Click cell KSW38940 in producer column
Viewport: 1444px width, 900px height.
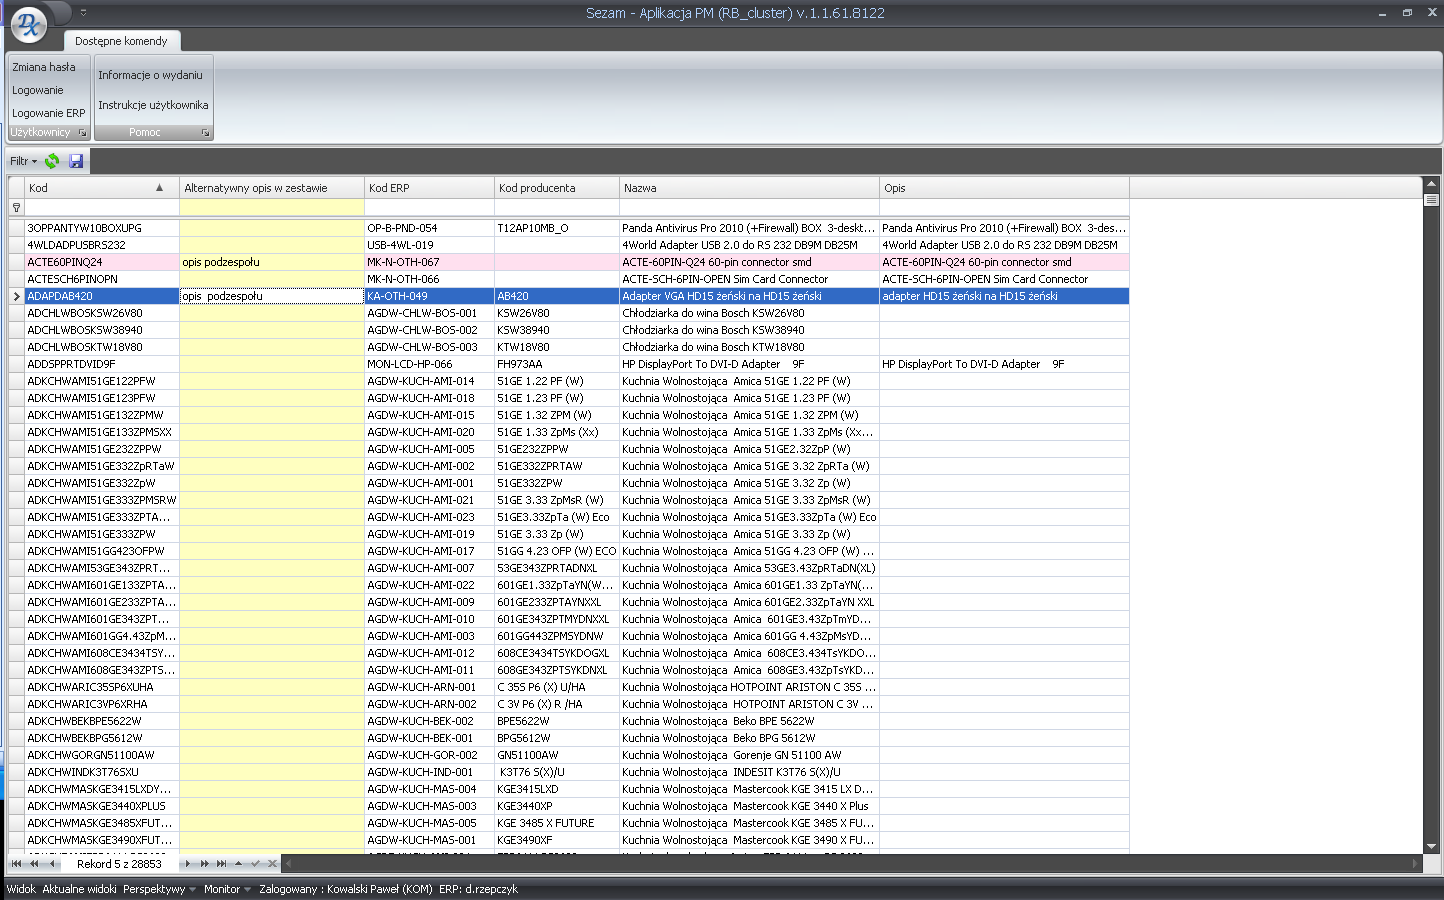coord(557,330)
